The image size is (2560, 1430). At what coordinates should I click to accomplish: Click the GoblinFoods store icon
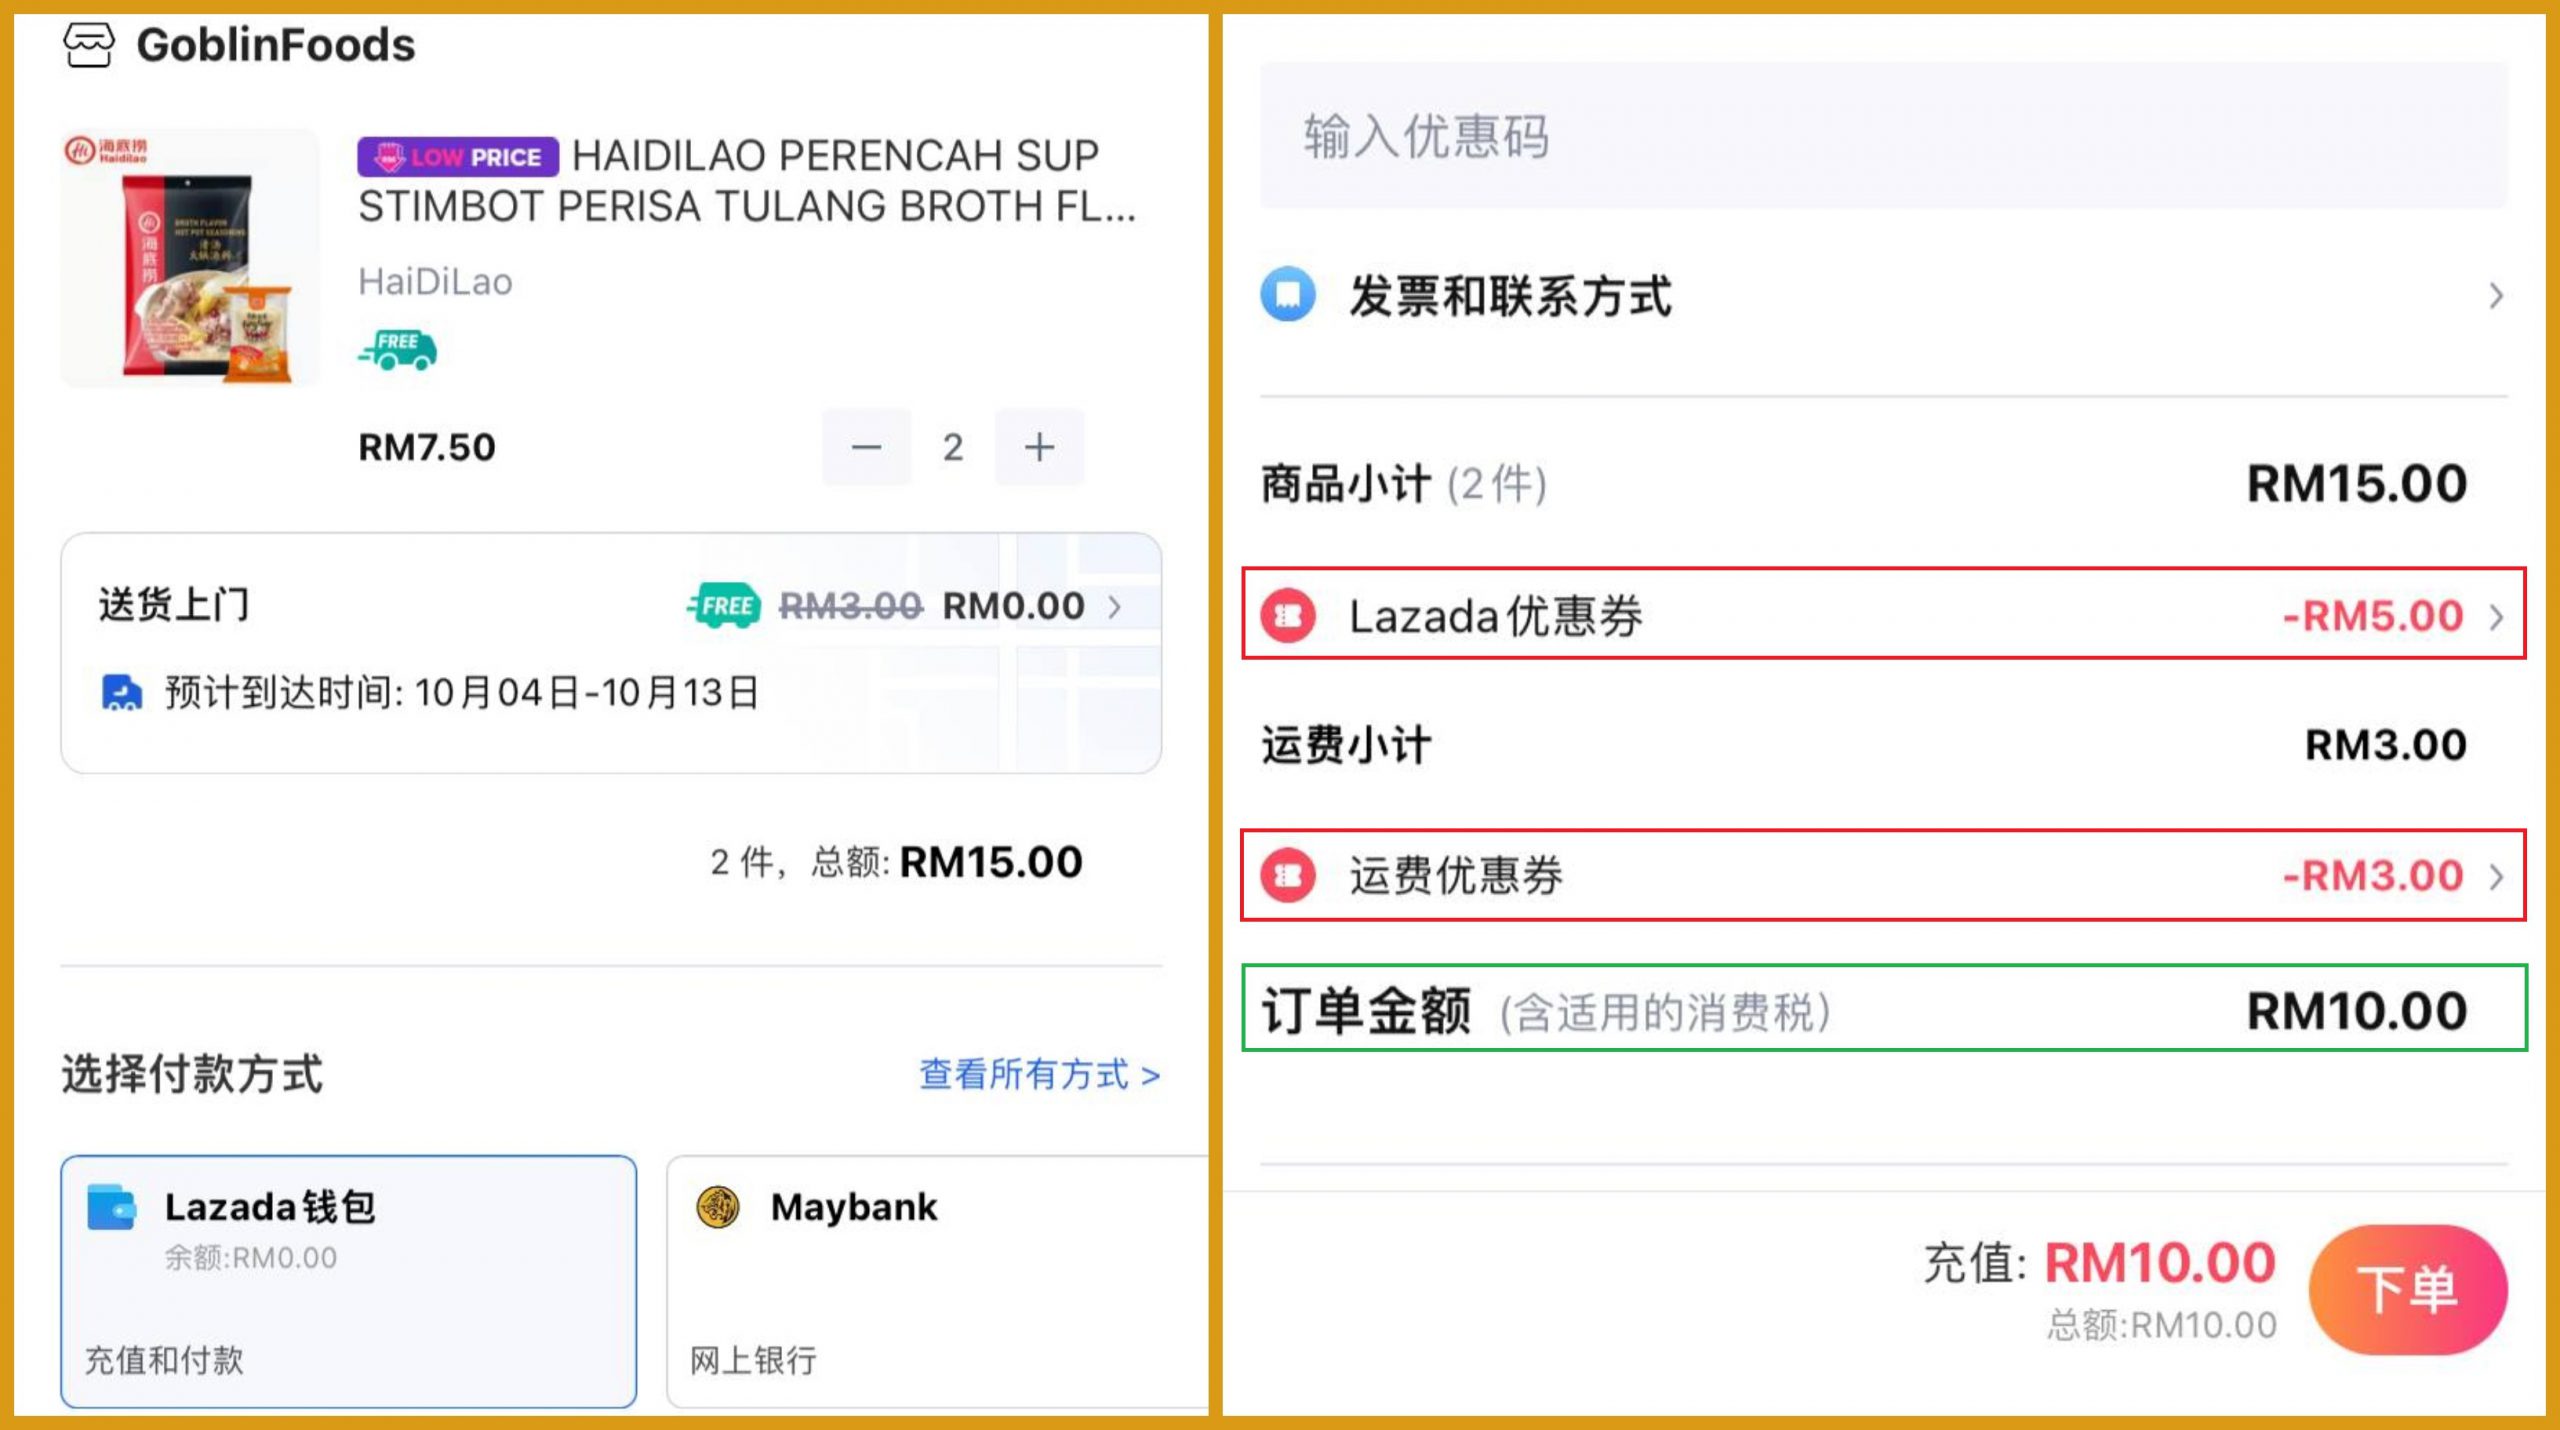tap(88, 45)
